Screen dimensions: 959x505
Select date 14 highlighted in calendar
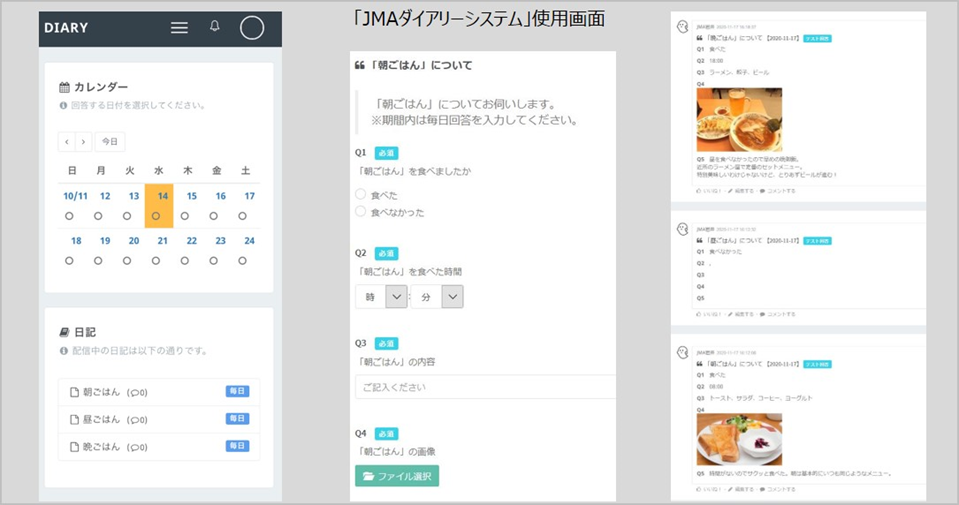pyautogui.click(x=159, y=196)
